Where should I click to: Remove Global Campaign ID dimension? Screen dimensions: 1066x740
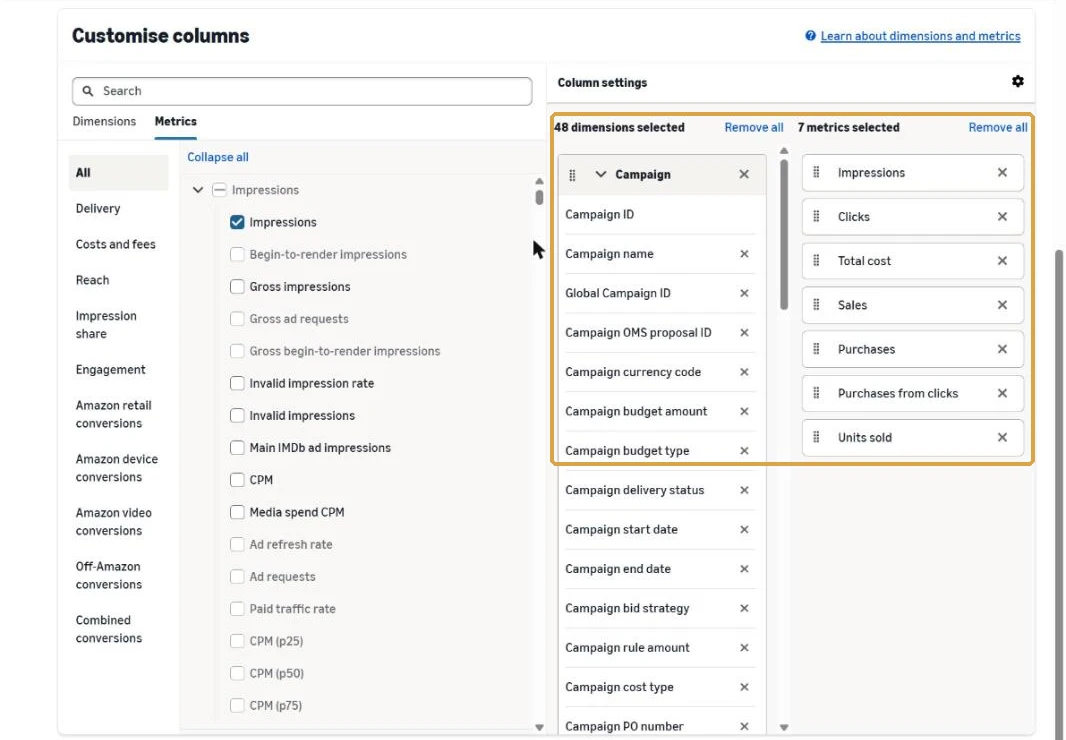click(x=744, y=293)
